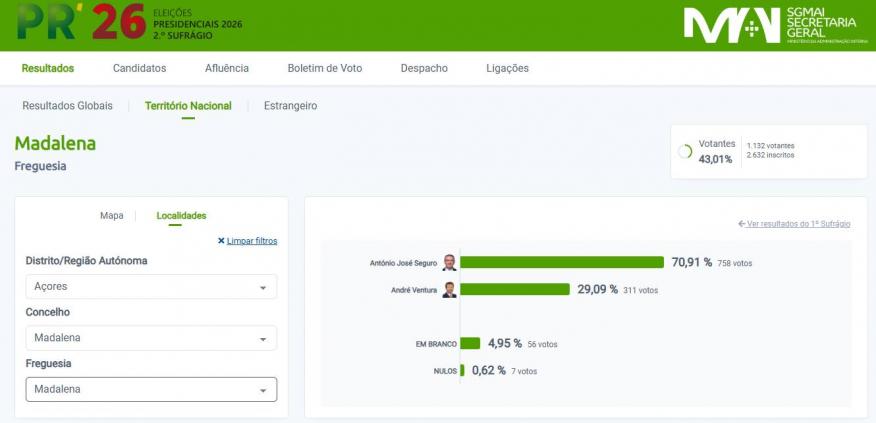Click the Votantes label in turnout card
The width and height of the screenshot is (876, 423).
717,144
